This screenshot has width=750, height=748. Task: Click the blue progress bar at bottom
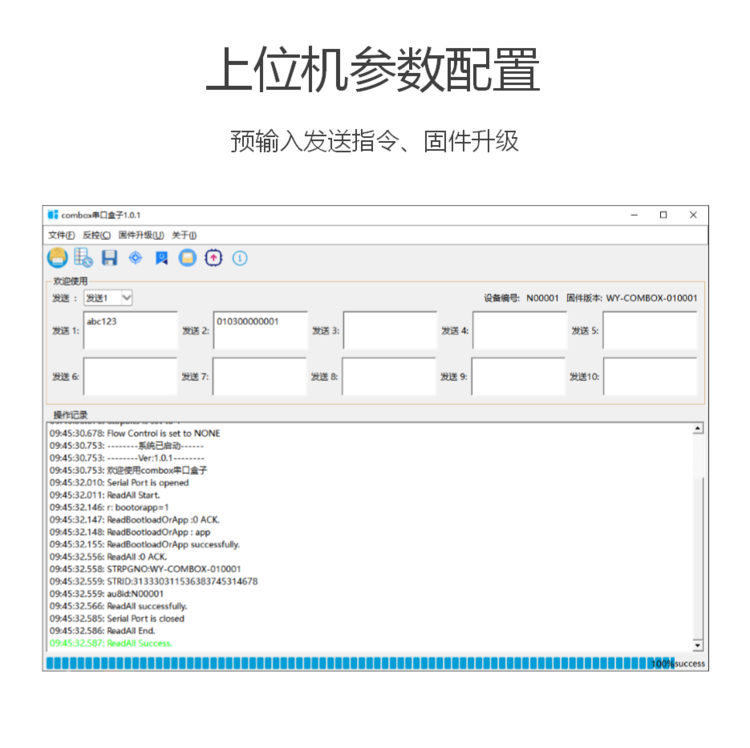click(x=350, y=663)
